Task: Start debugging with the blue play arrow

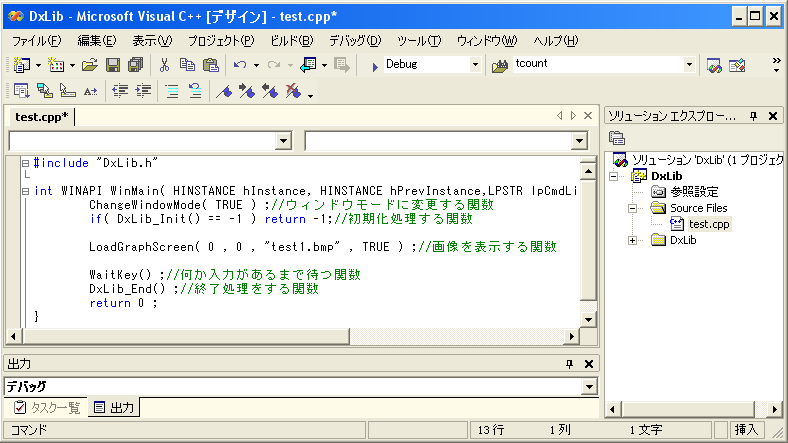Action: [374, 67]
